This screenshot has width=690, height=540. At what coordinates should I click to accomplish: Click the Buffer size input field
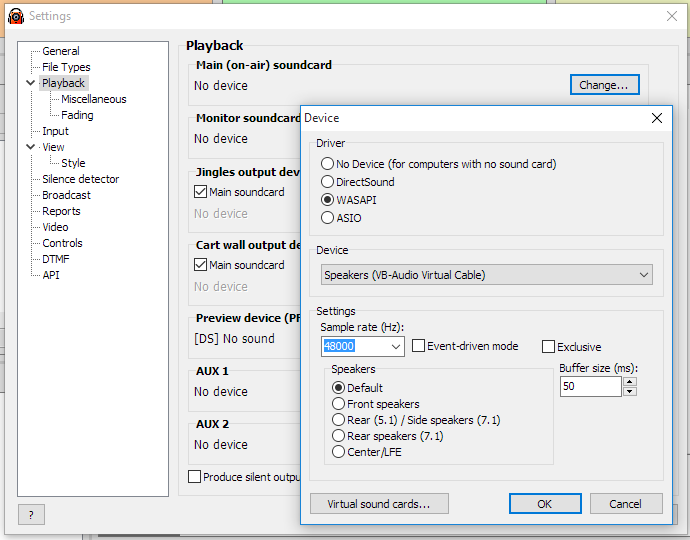point(591,386)
